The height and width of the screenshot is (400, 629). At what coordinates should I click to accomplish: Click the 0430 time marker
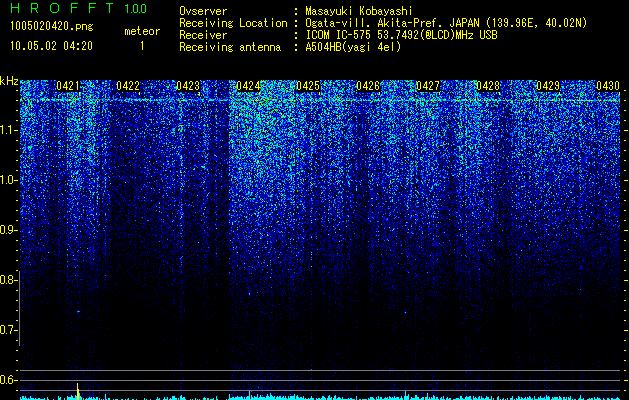pyautogui.click(x=608, y=86)
